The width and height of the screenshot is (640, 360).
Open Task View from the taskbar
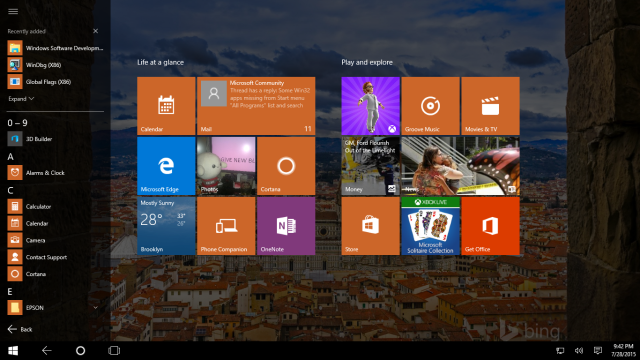[114, 351]
